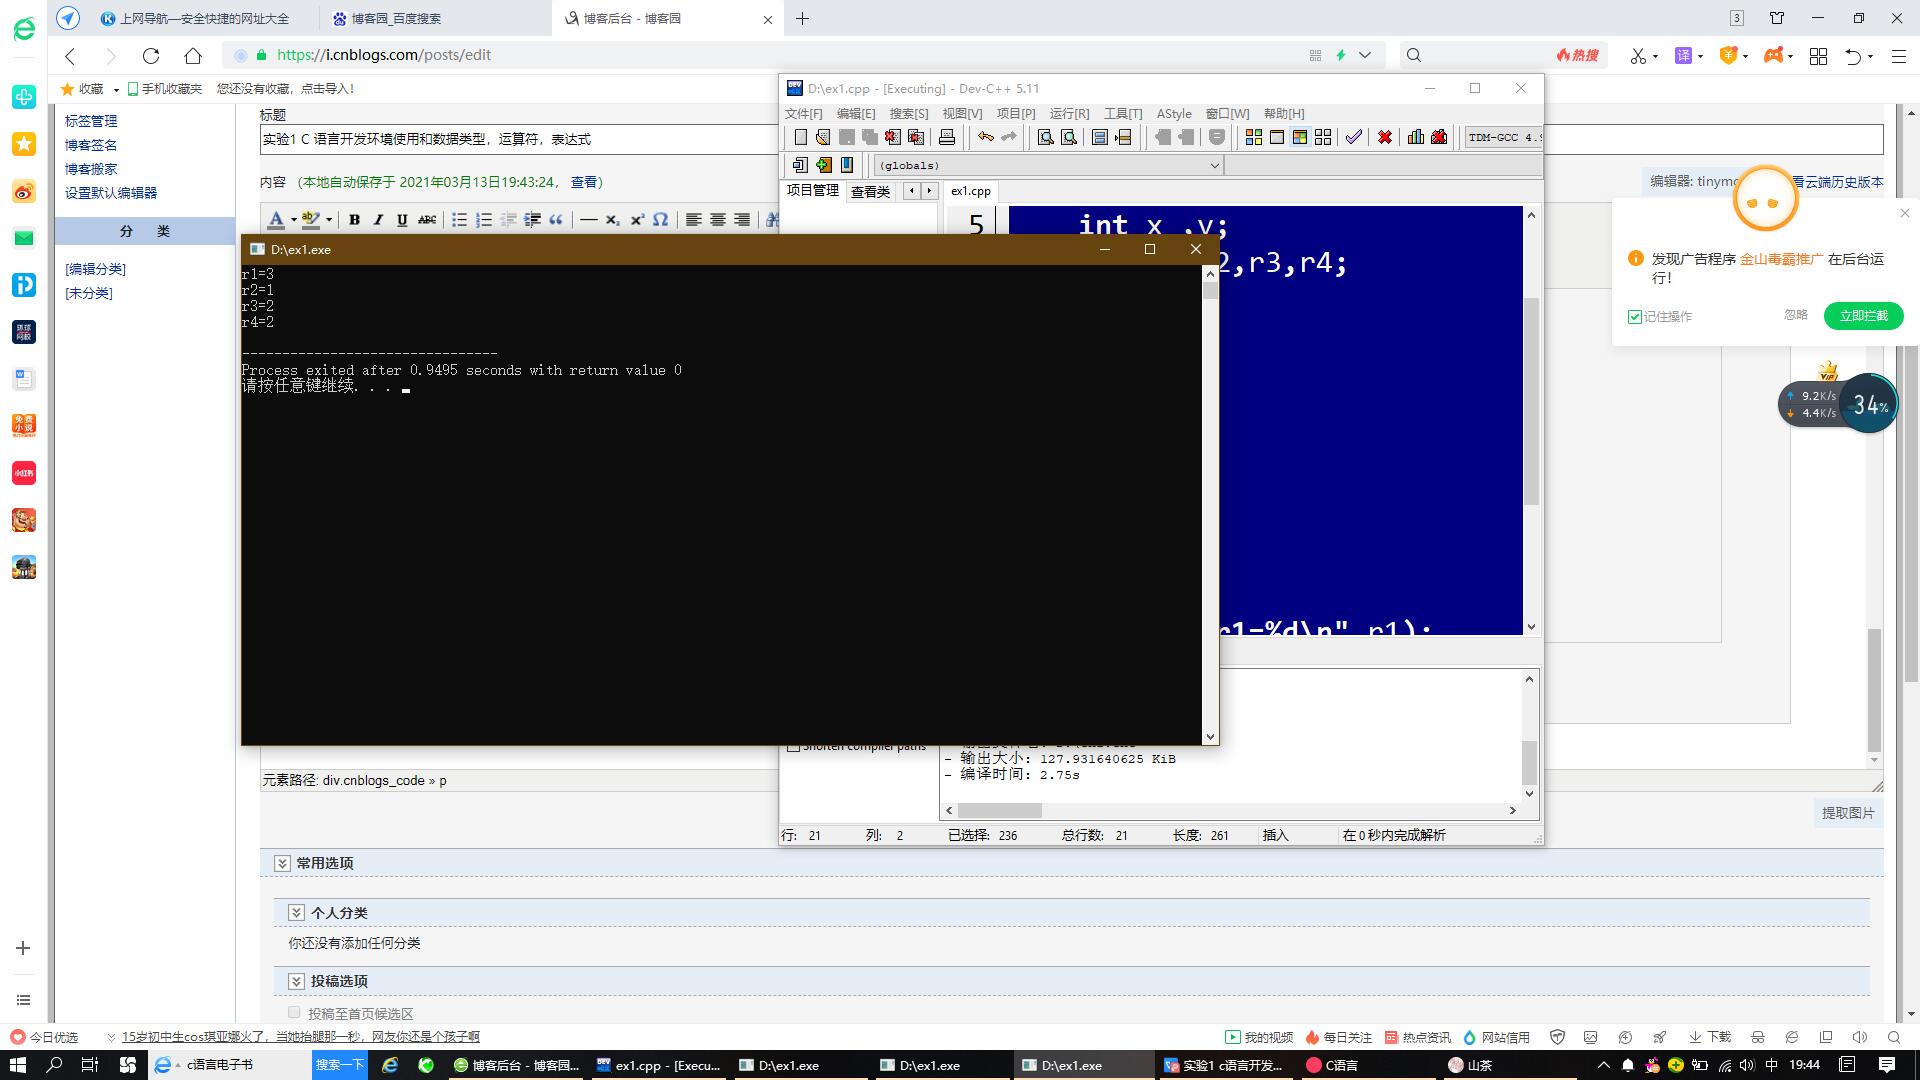This screenshot has width=1920, height=1080.
Task: Click the Add to project green plus icon
Action: coord(823,165)
